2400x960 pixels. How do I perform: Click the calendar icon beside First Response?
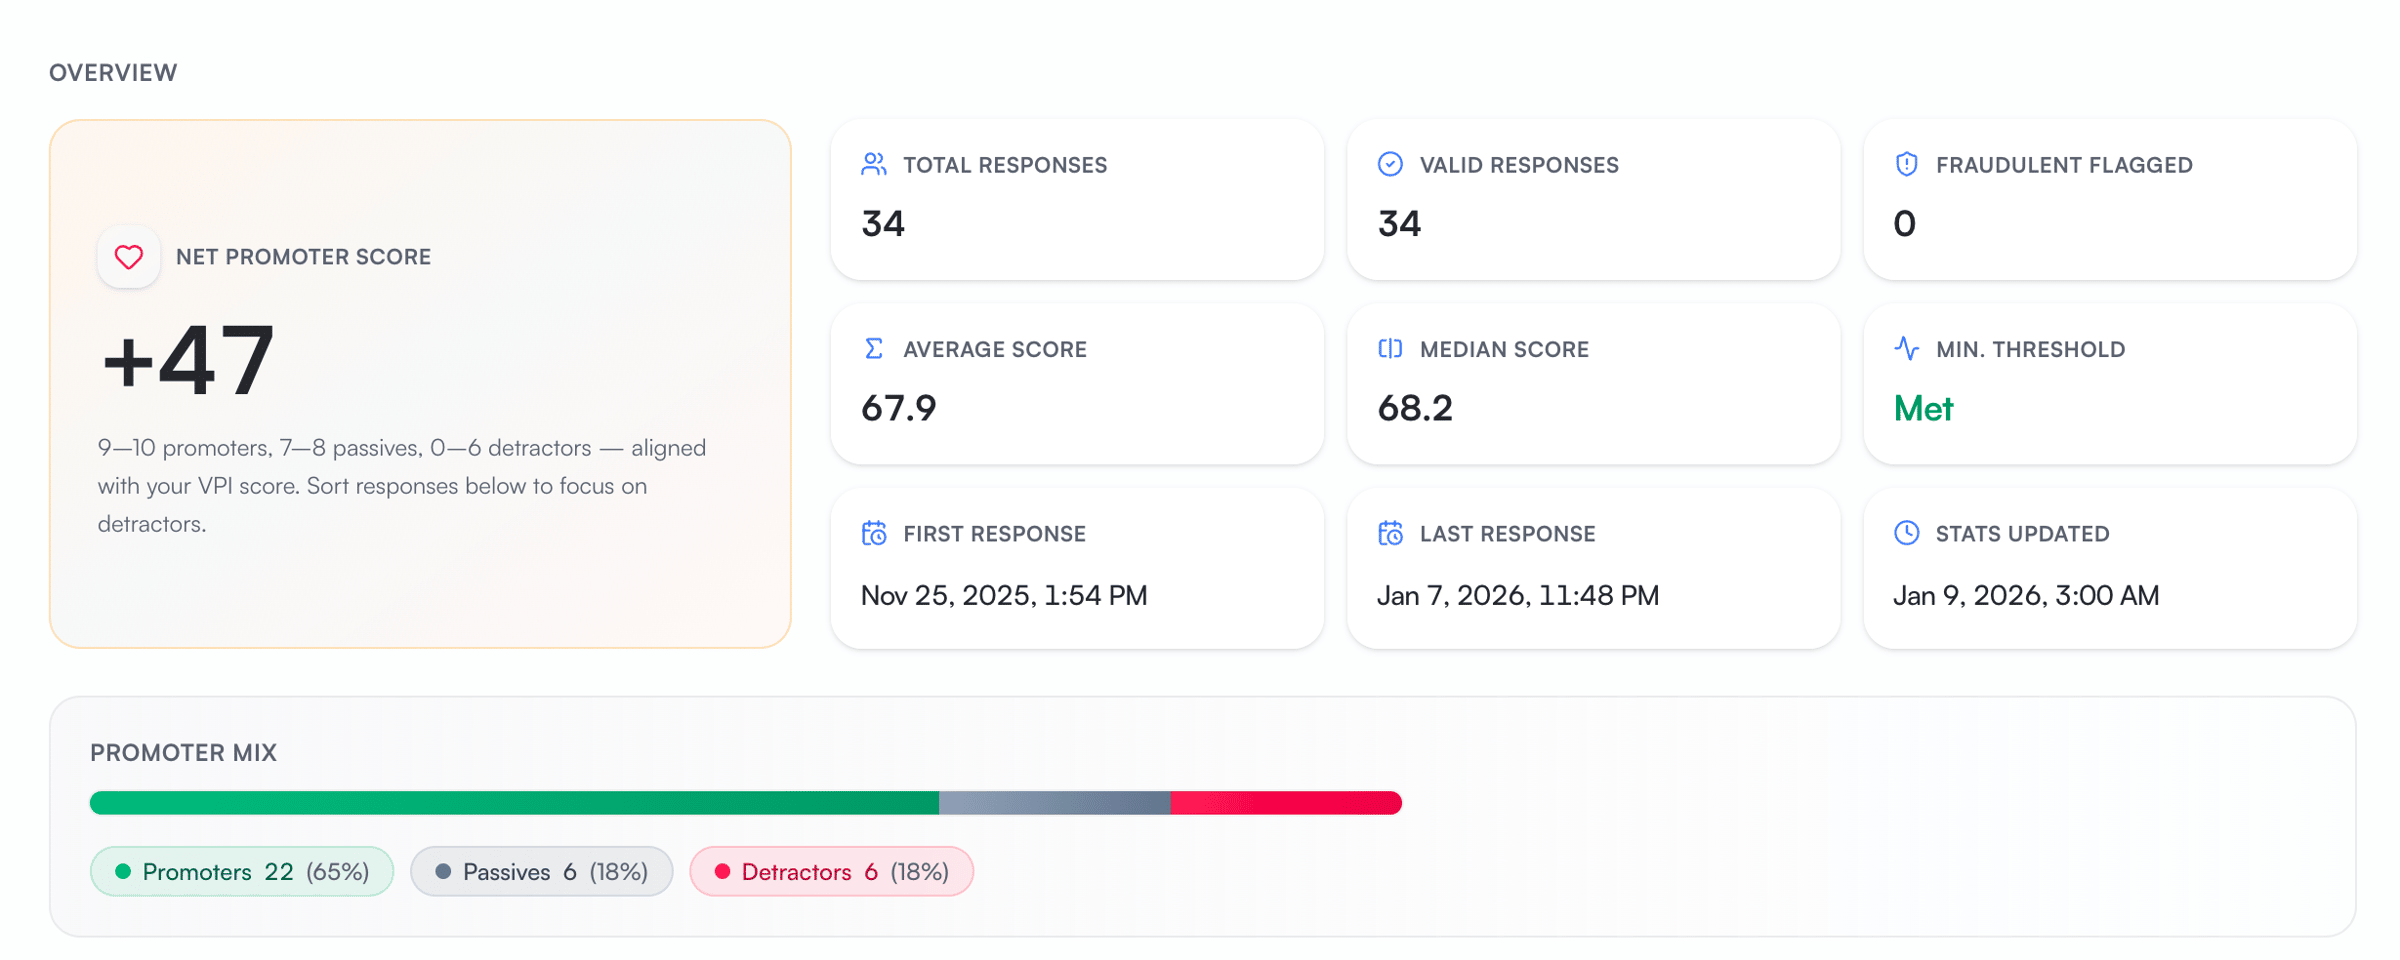[874, 533]
